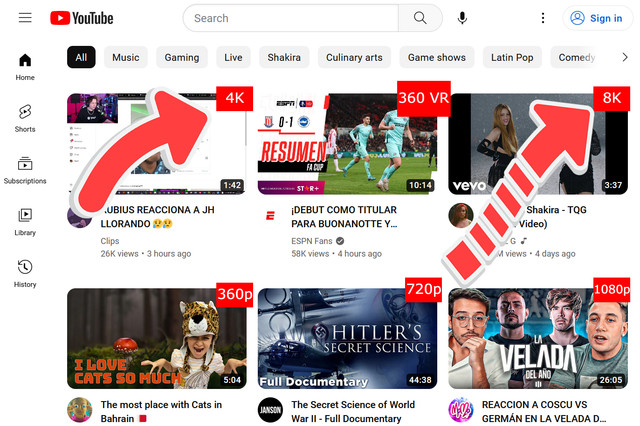Open the JANSON channel avatar

coord(270,410)
